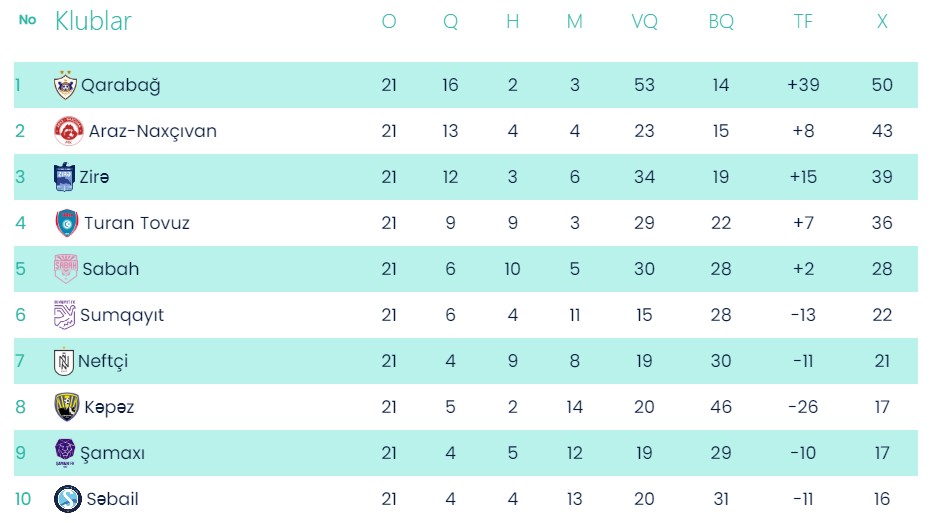Click the VQ goals scored header
This screenshot has height=523, width=933.
pyautogui.click(x=645, y=21)
